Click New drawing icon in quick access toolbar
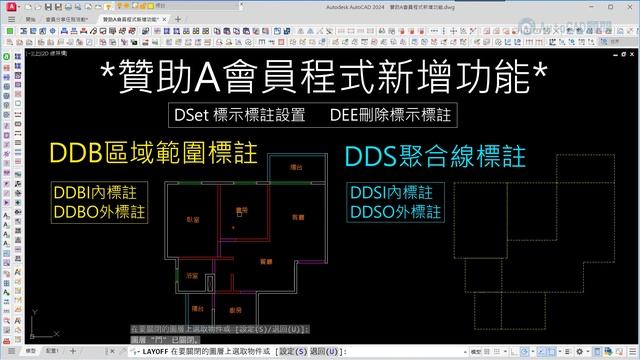Screen dimensions: 640x360 click(x=28, y=7)
